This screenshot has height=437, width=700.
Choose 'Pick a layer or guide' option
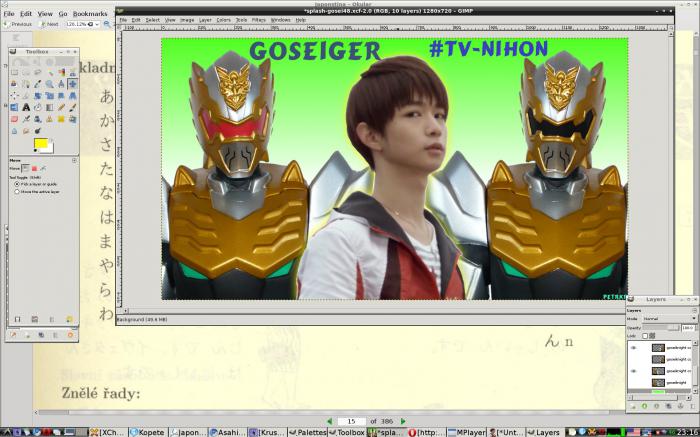(x=36, y=184)
